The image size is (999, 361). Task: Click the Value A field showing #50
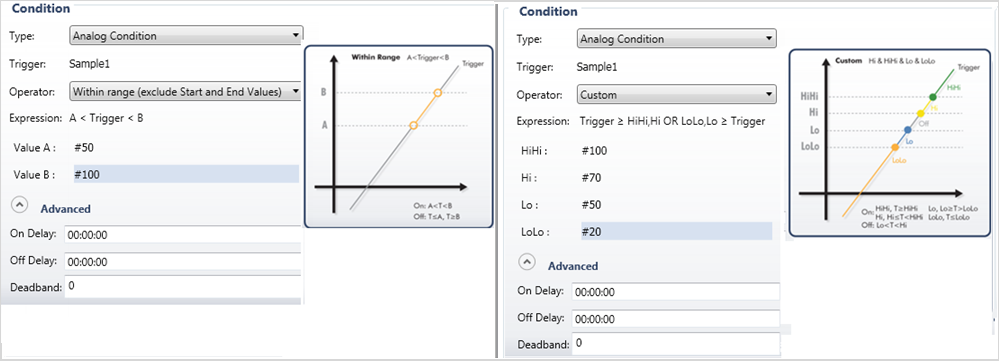tap(184, 147)
